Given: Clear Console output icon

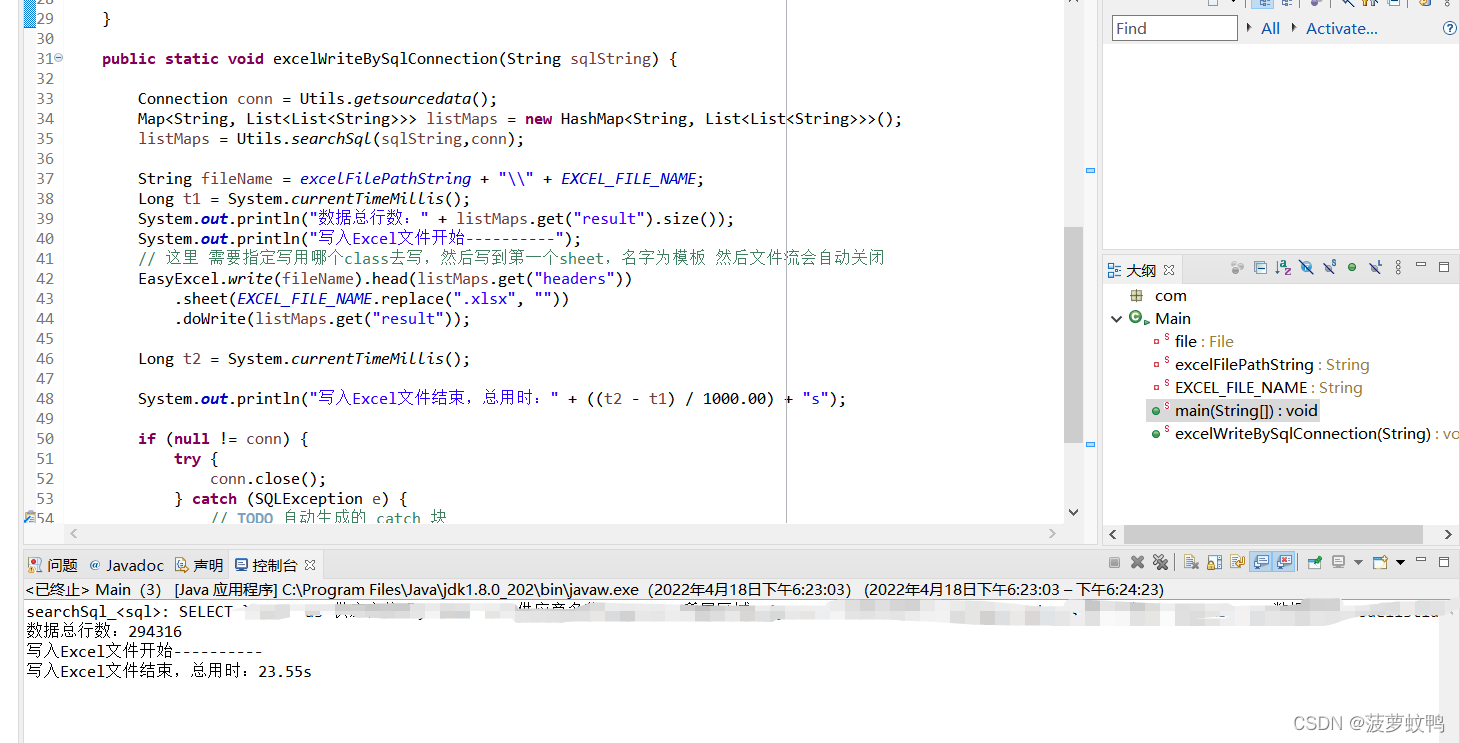Looking at the screenshot, I should (1191, 562).
